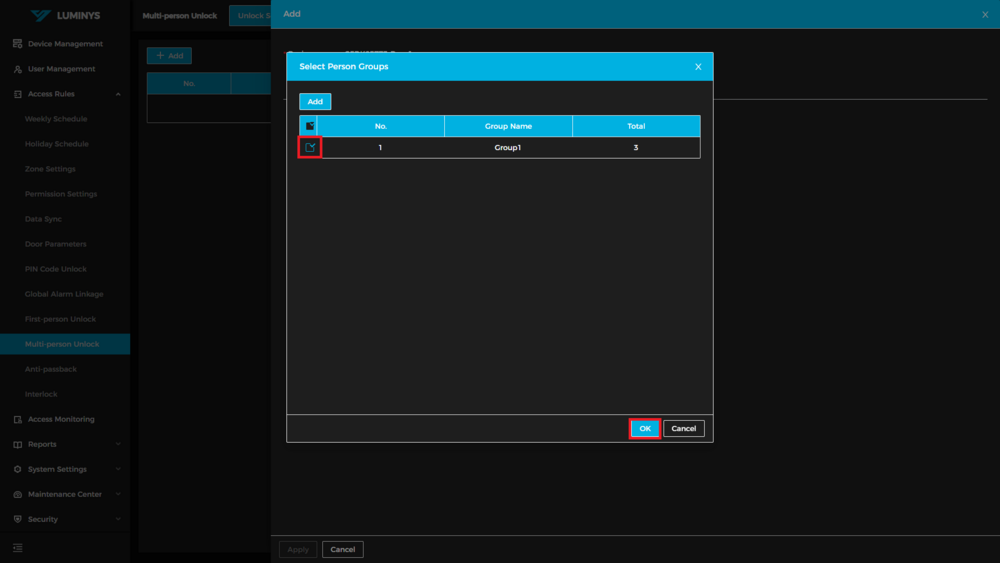Collapse the Access Rules section chevron
This screenshot has height=563, width=1000.
118,94
